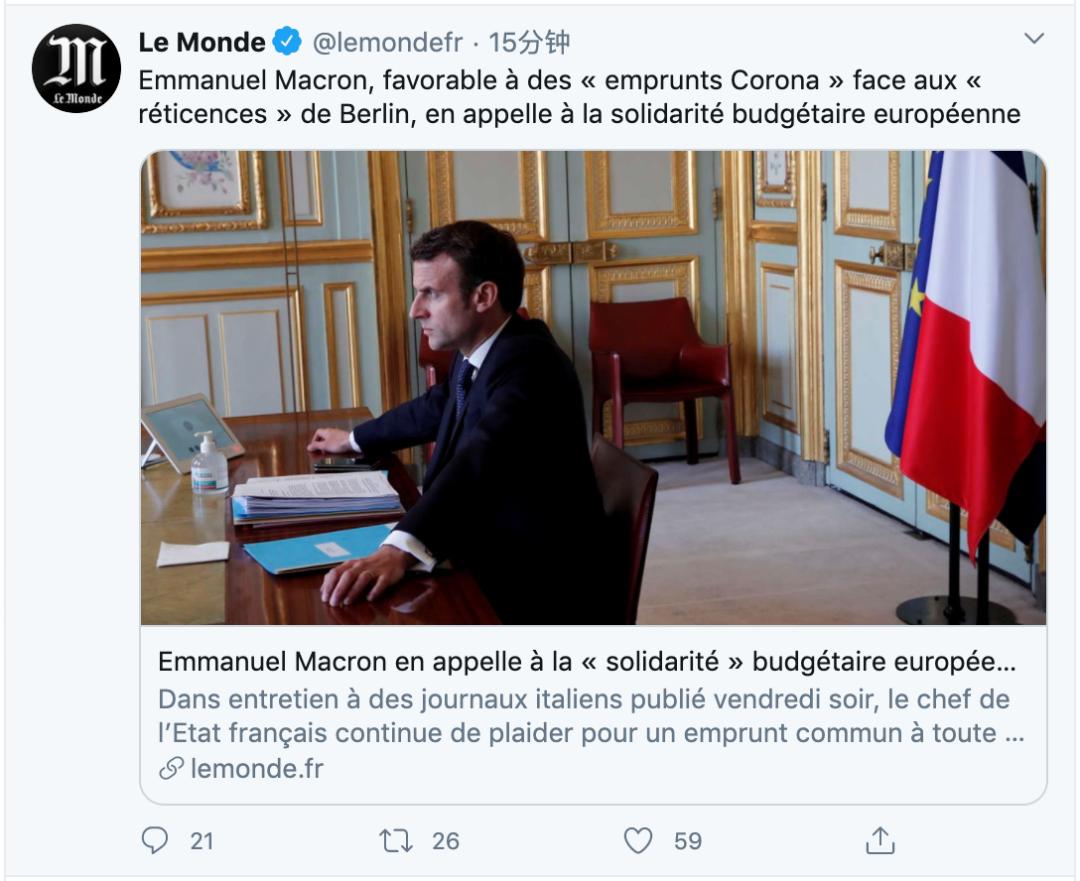Click the Le Monde display name
Viewport: 1080px width, 881px height.
click(x=202, y=42)
